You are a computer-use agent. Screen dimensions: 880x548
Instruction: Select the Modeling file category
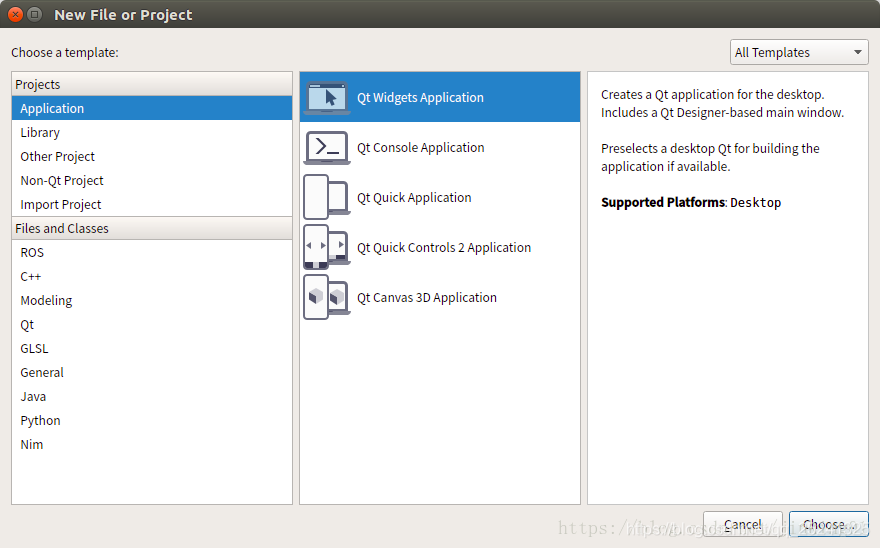tap(152, 300)
